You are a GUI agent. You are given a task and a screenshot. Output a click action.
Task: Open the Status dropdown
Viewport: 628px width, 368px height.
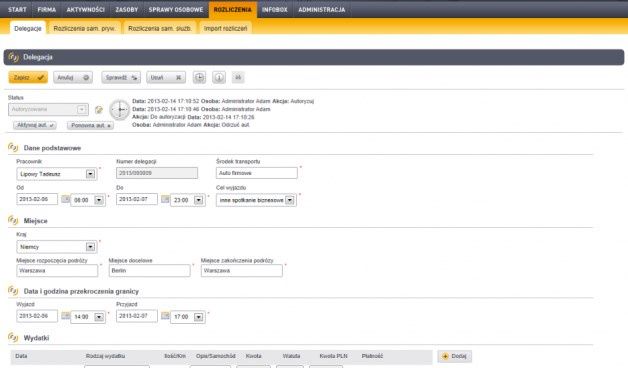(48, 109)
